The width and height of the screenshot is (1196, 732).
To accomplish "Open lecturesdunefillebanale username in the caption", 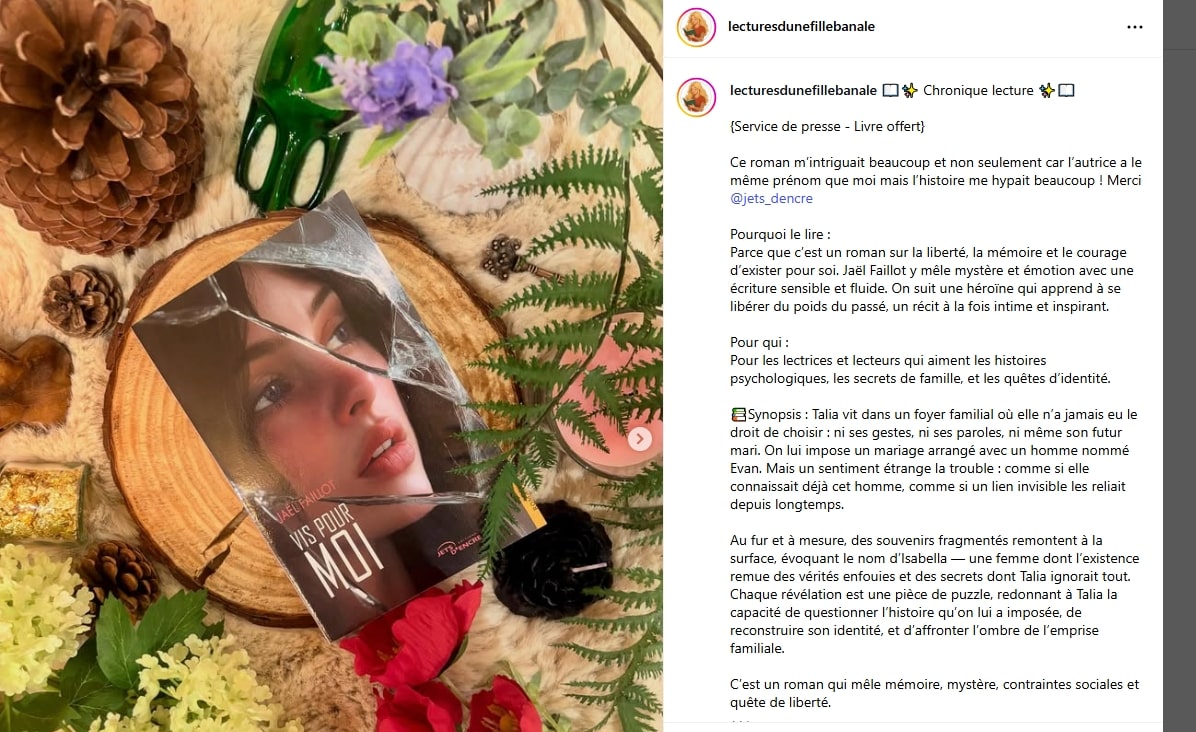I will point(803,91).
